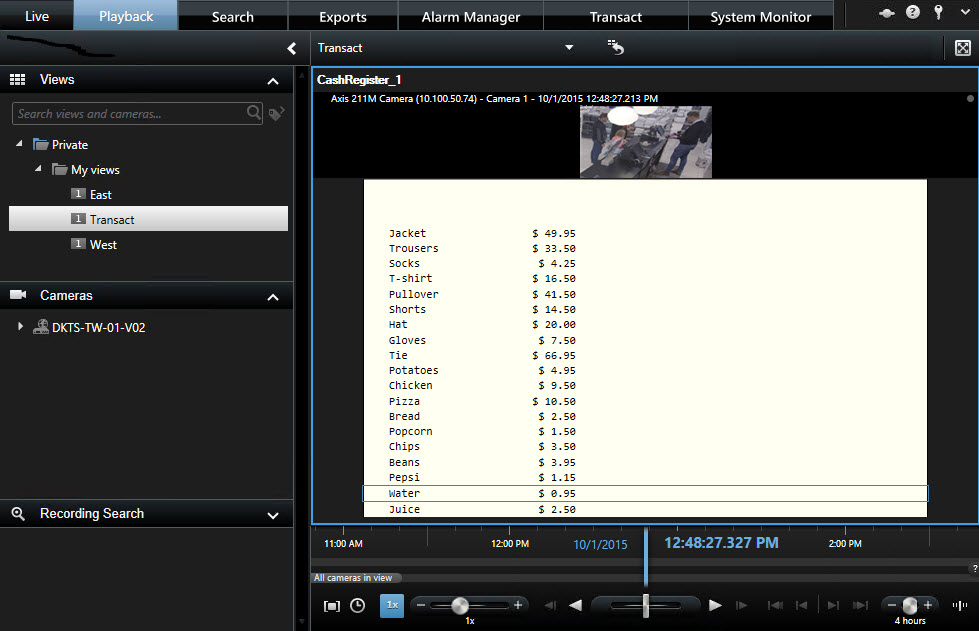
Task: Expand the DKTS-TW-01-V02 camera server
Action: tap(20, 327)
